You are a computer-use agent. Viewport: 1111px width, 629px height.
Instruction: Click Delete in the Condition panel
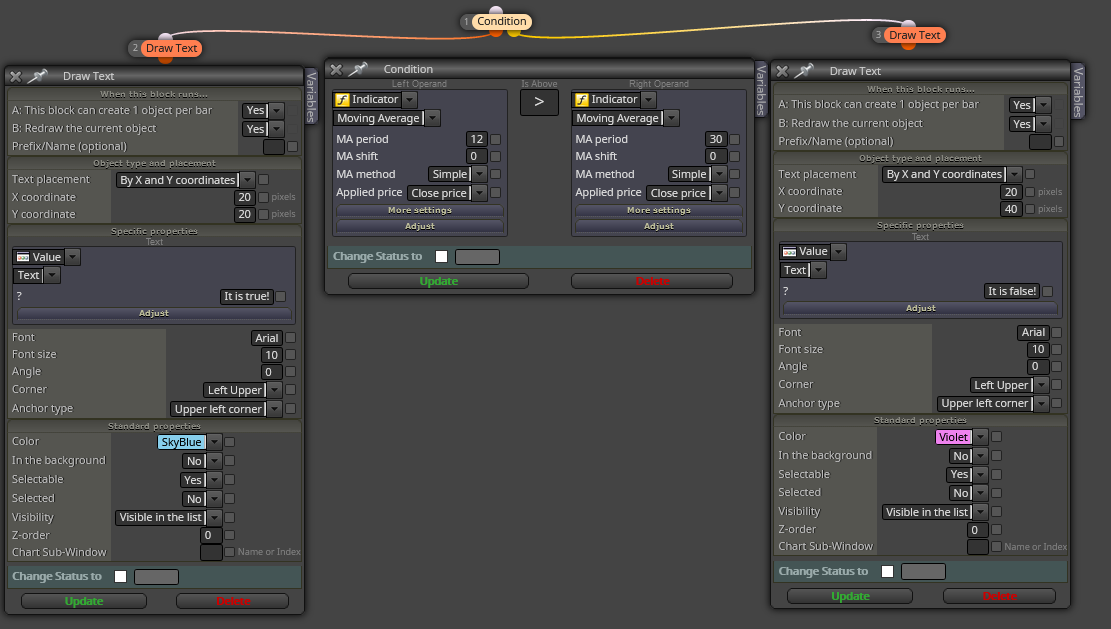coord(652,281)
